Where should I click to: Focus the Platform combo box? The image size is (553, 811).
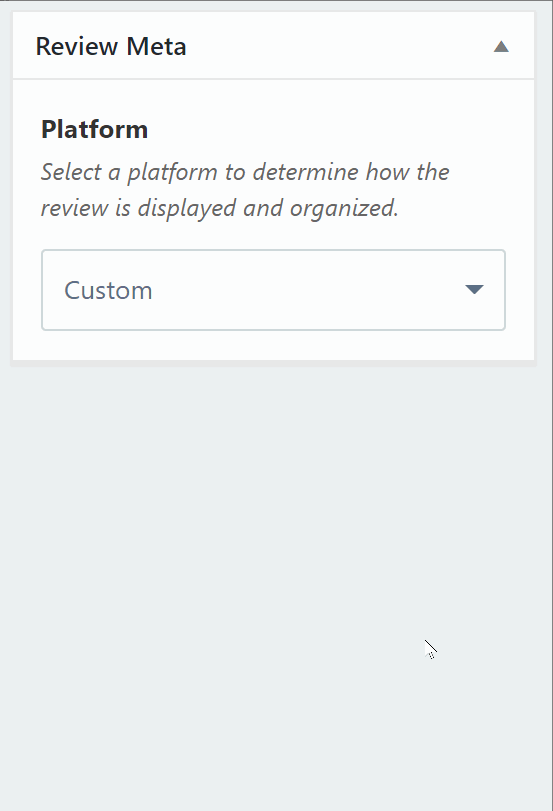(x=273, y=290)
